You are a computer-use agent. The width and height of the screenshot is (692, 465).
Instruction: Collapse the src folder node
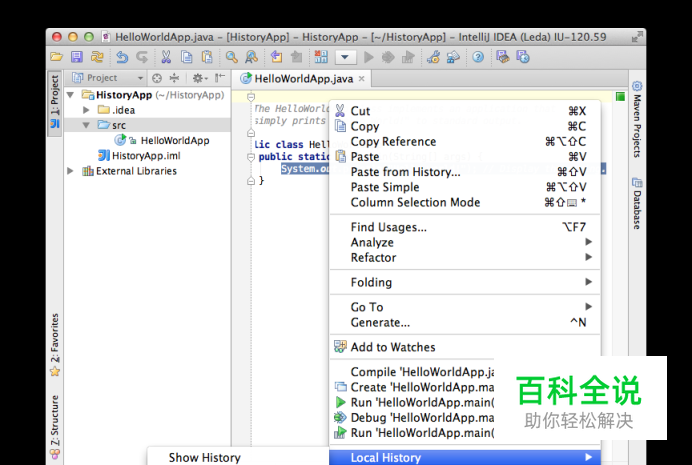86,125
